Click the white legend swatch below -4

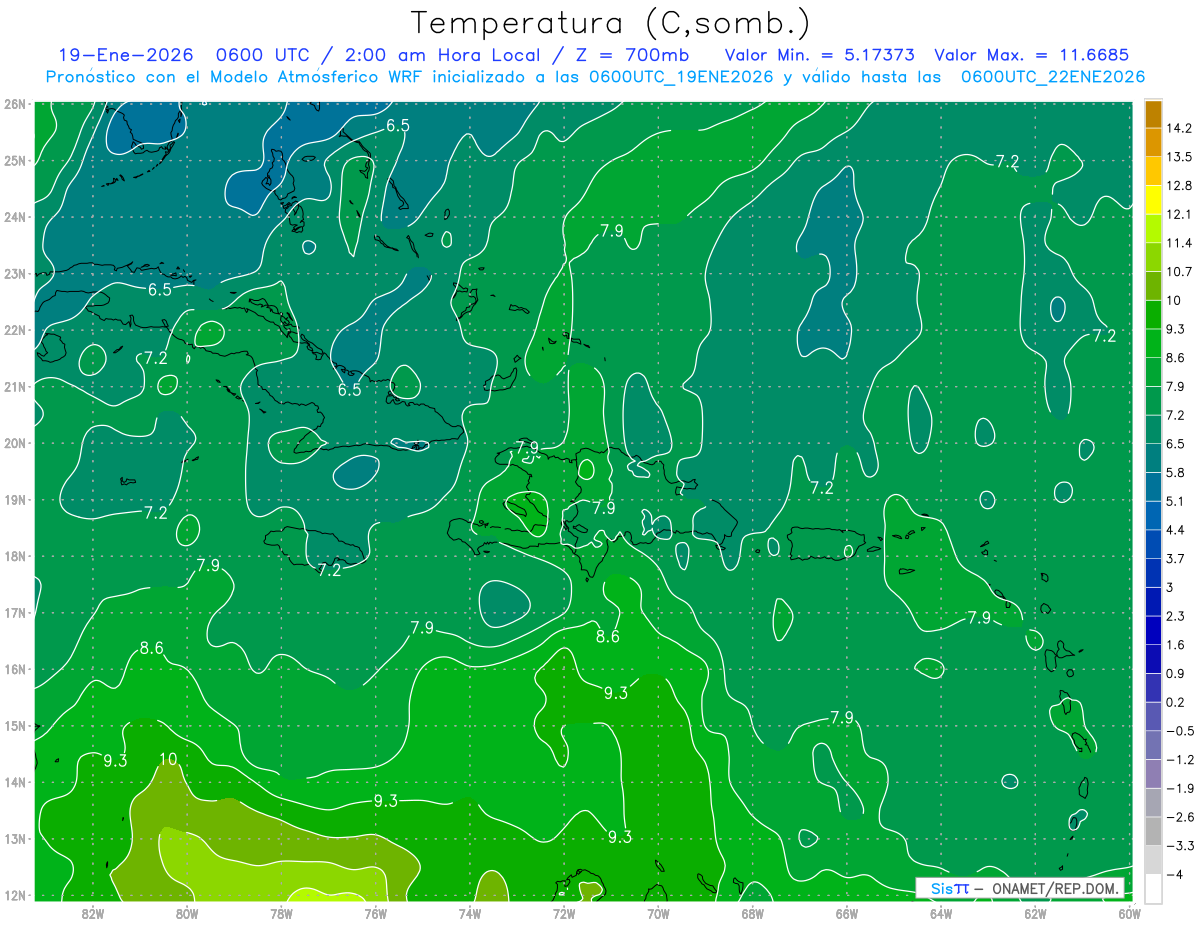[1153, 888]
